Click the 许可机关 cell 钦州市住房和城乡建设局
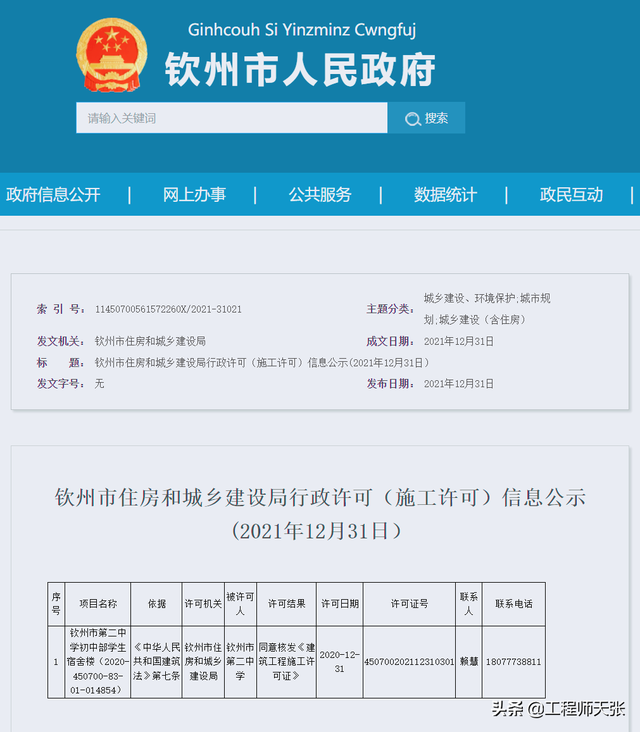640x732 pixels. [203, 662]
